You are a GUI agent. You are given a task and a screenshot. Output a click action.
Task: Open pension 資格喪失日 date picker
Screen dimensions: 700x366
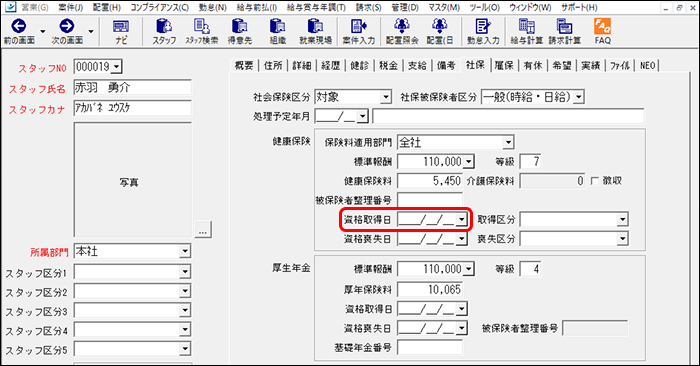tap(462, 328)
